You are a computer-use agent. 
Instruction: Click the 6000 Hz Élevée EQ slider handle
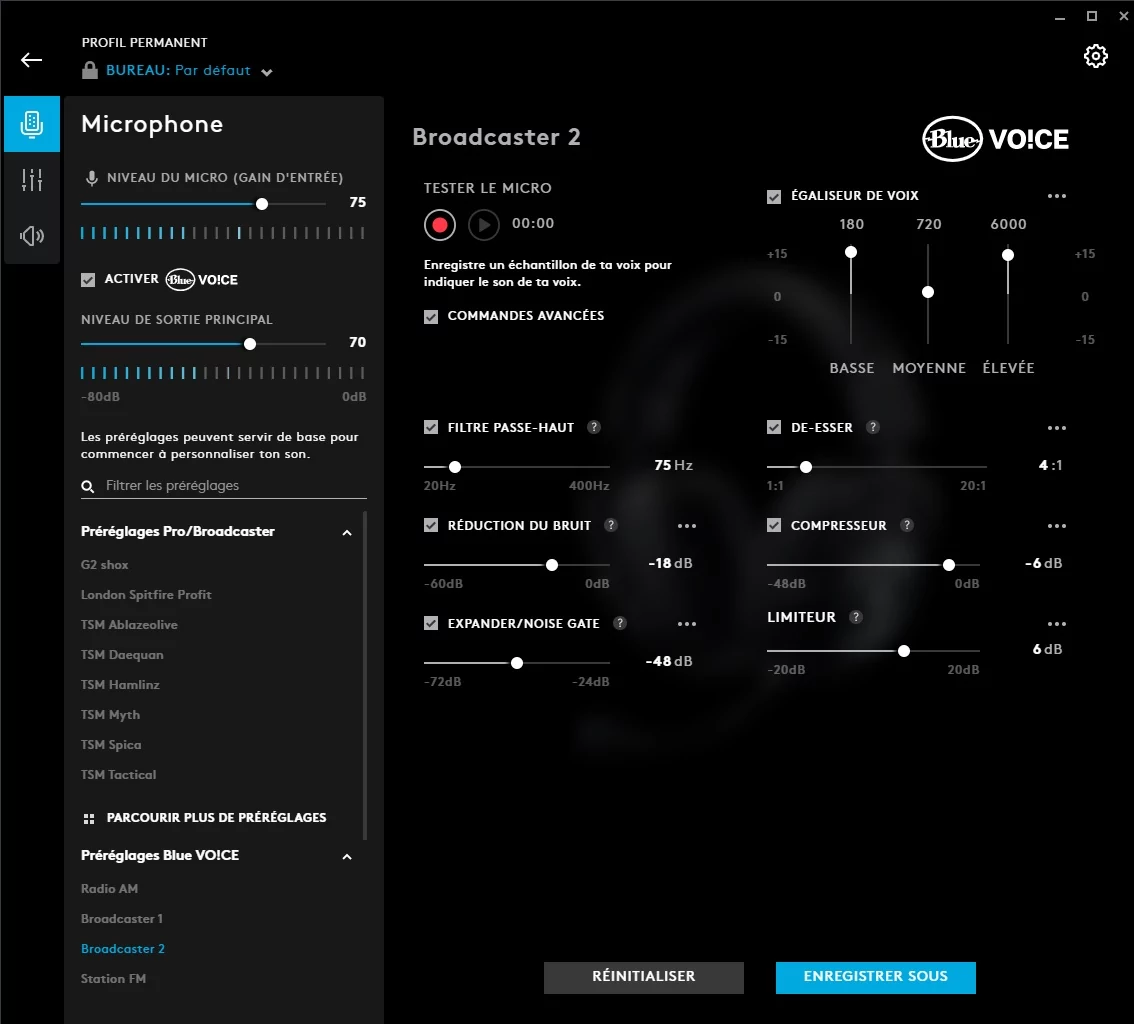[x=1008, y=255]
